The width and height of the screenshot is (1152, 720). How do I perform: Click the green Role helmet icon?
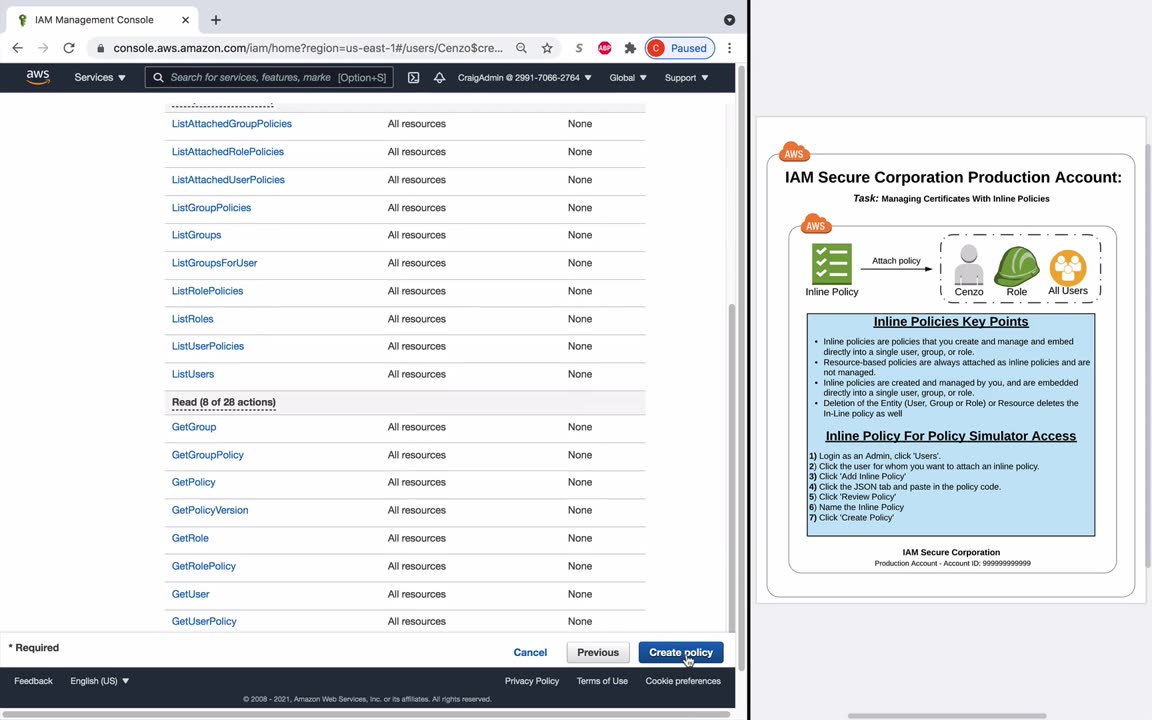(x=1017, y=265)
